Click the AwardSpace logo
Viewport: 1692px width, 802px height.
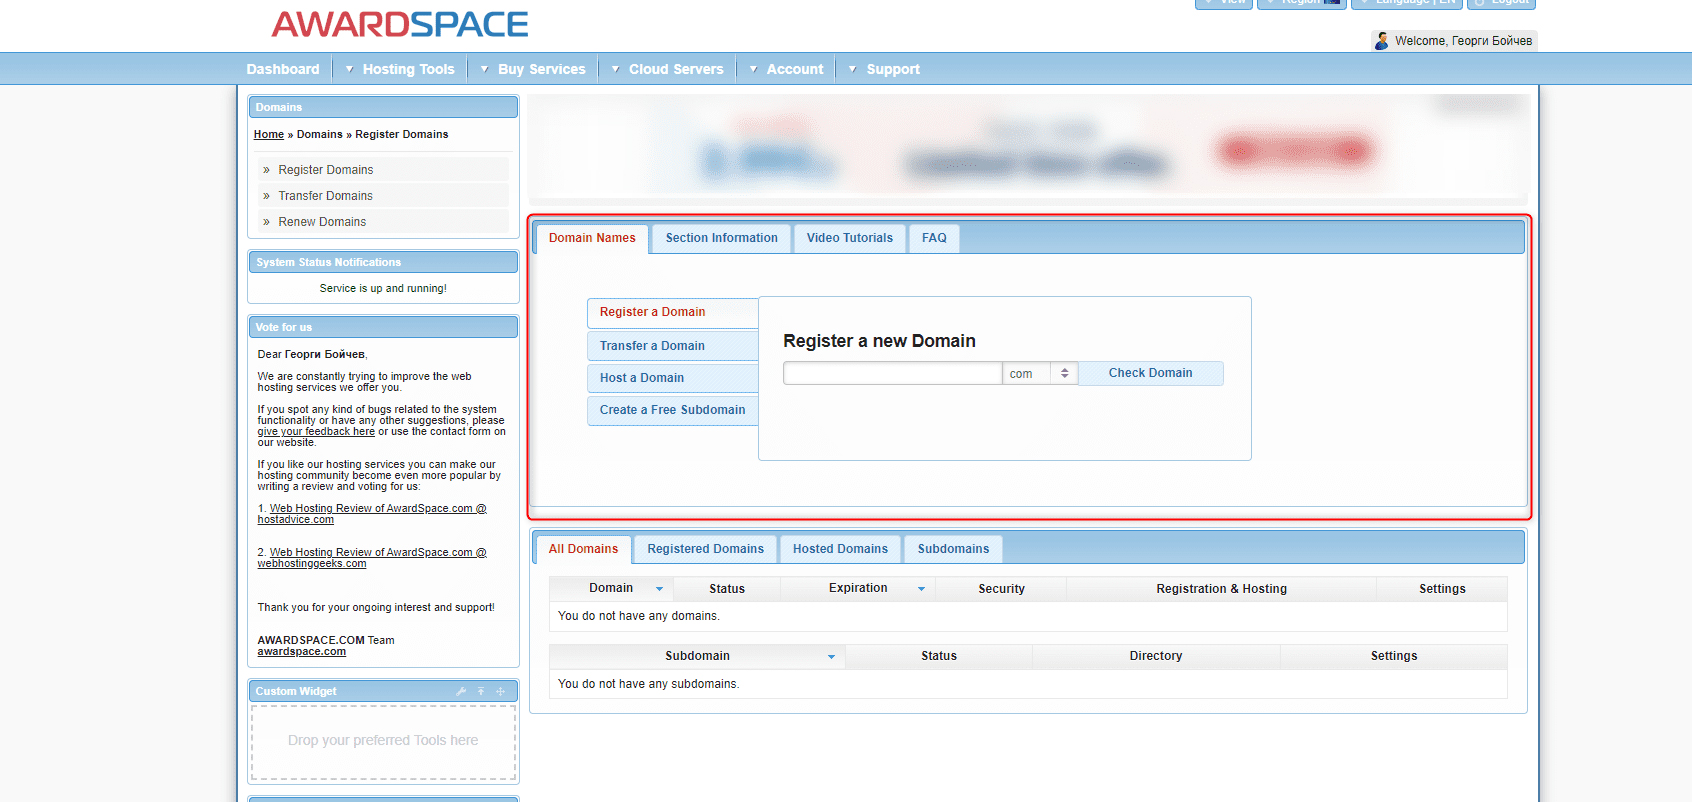pyautogui.click(x=399, y=24)
